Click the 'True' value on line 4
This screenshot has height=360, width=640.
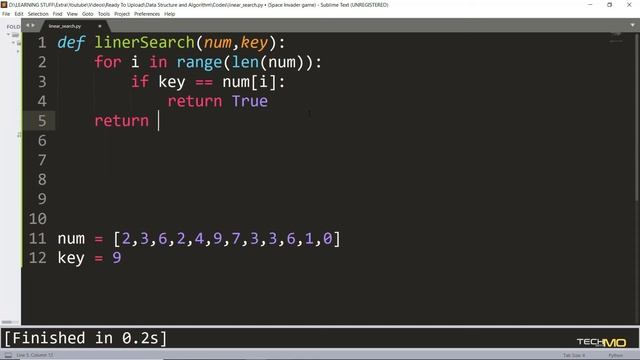250,101
